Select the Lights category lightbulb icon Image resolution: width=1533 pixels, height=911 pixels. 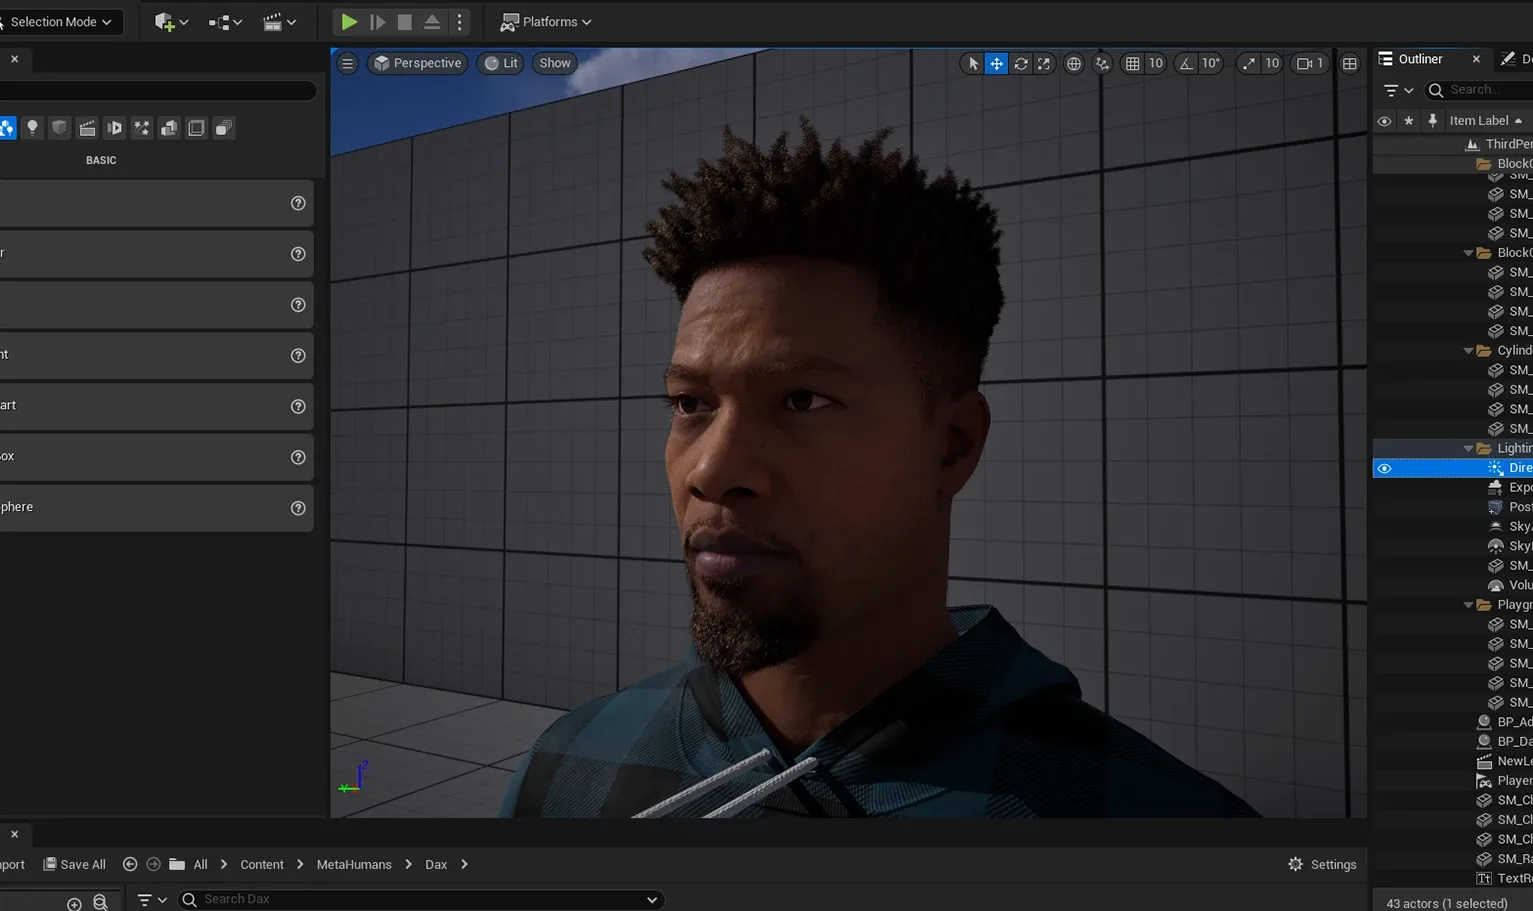[32, 128]
